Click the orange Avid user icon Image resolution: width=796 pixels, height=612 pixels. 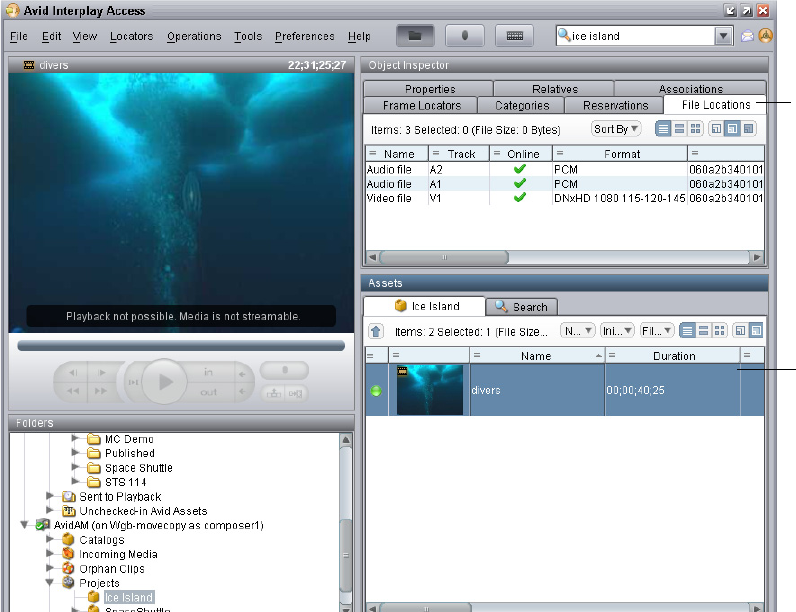coord(766,36)
